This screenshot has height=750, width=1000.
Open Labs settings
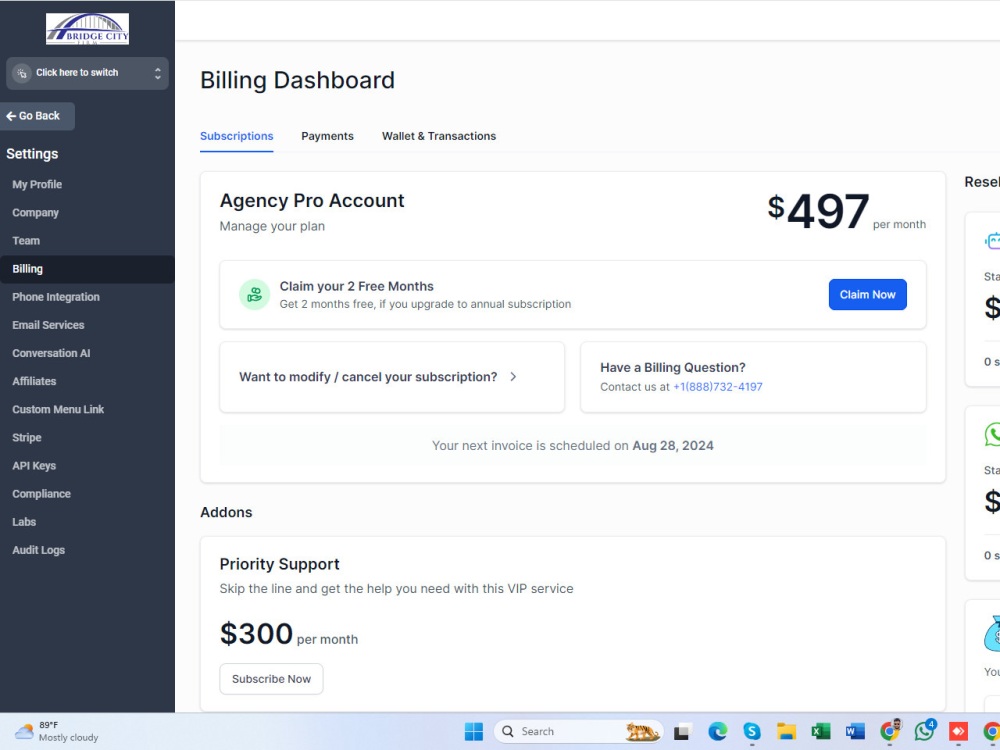click(x=24, y=522)
